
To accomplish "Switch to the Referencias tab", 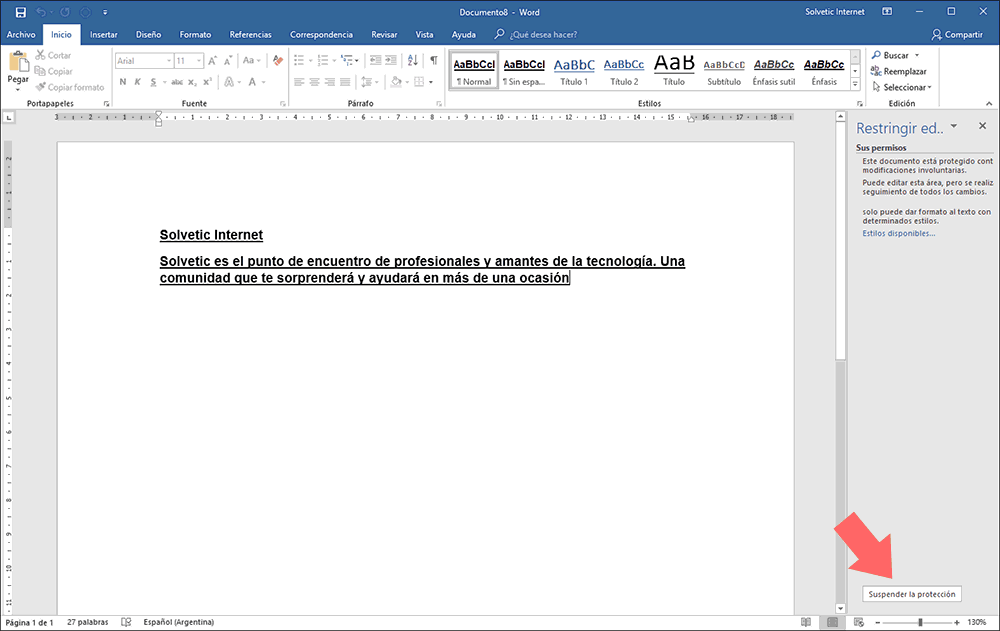I will click(x=250, y=34).
